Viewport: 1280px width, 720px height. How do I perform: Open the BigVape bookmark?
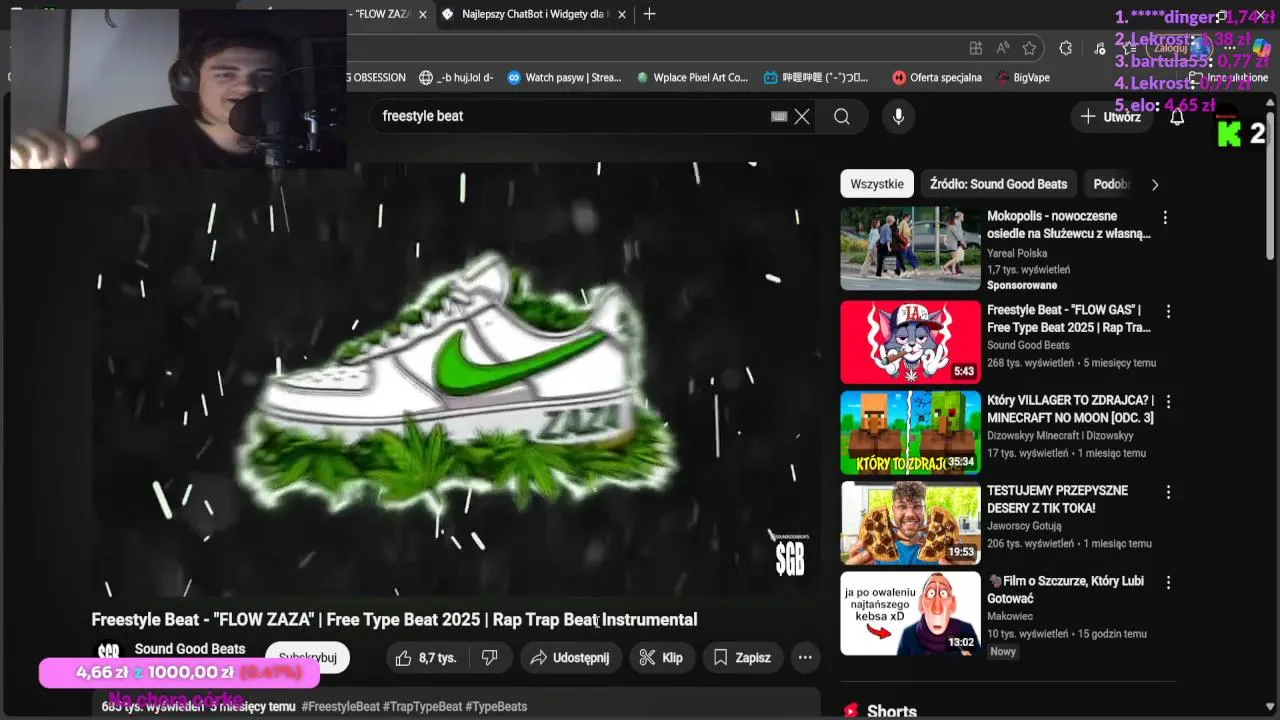point(1022,77)
